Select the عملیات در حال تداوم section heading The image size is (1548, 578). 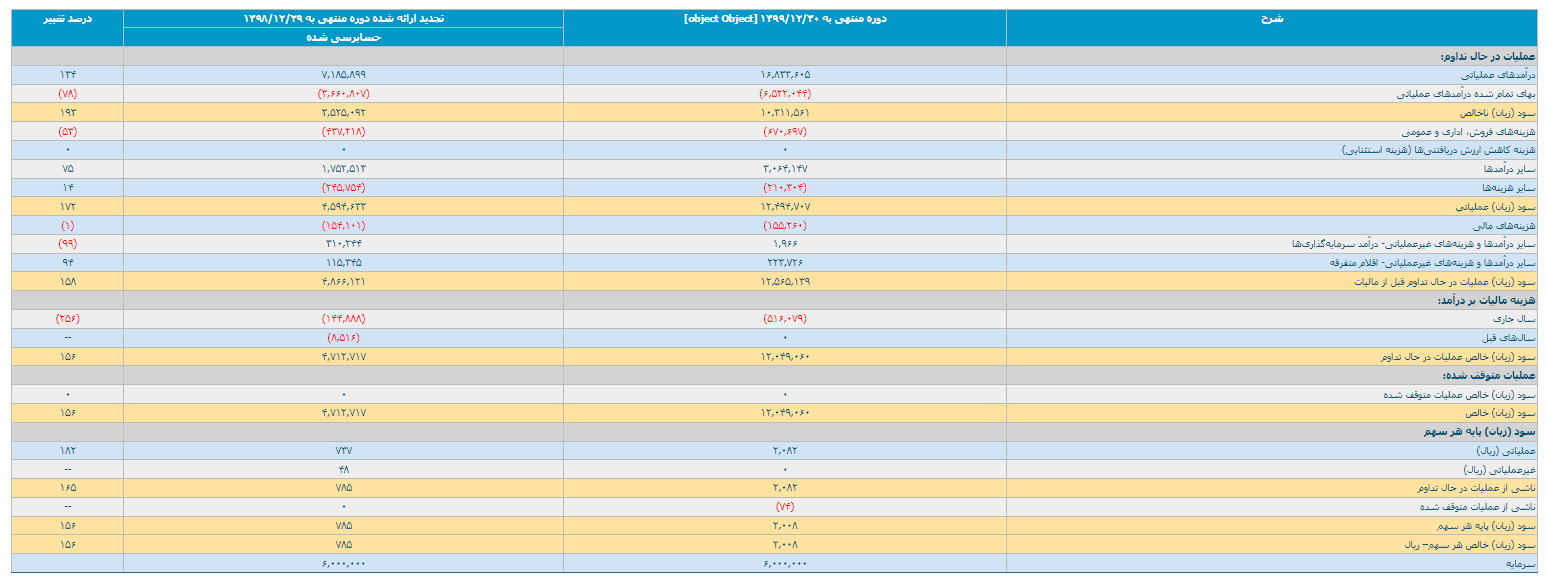click(1486, 56)
